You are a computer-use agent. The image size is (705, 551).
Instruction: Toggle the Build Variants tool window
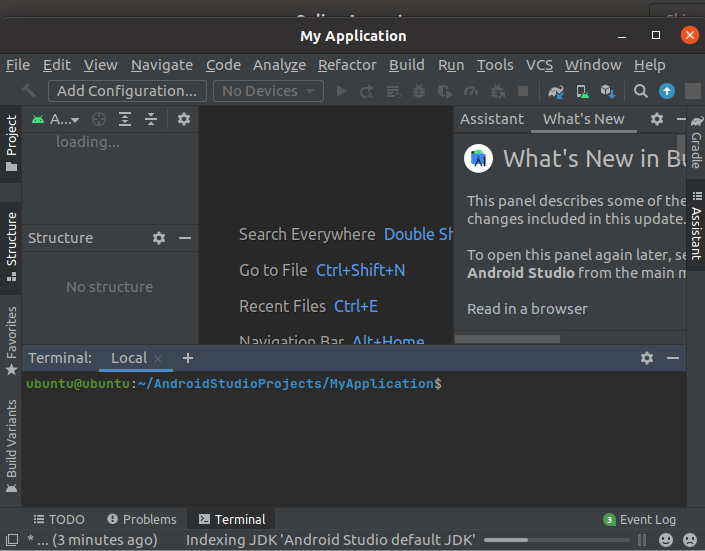(x=11, y=446)
